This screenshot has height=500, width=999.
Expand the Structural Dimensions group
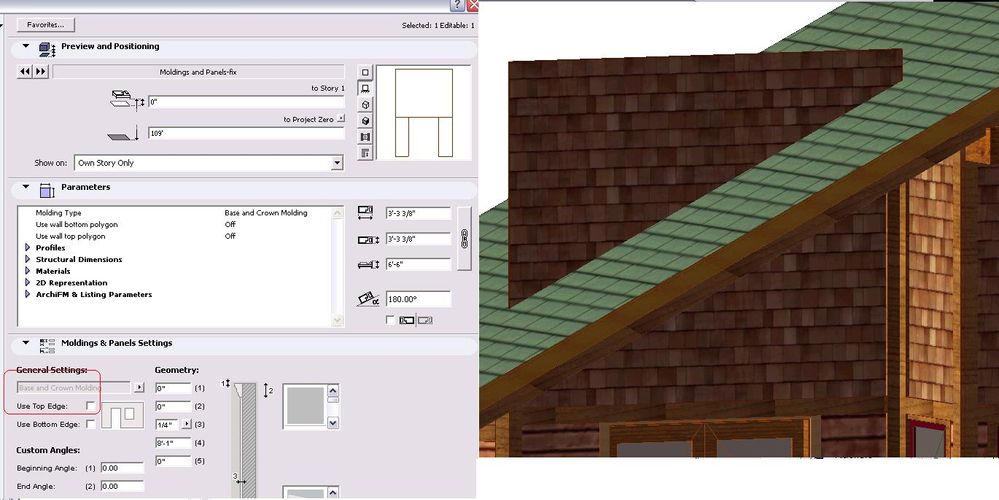(x=27, y=259)
